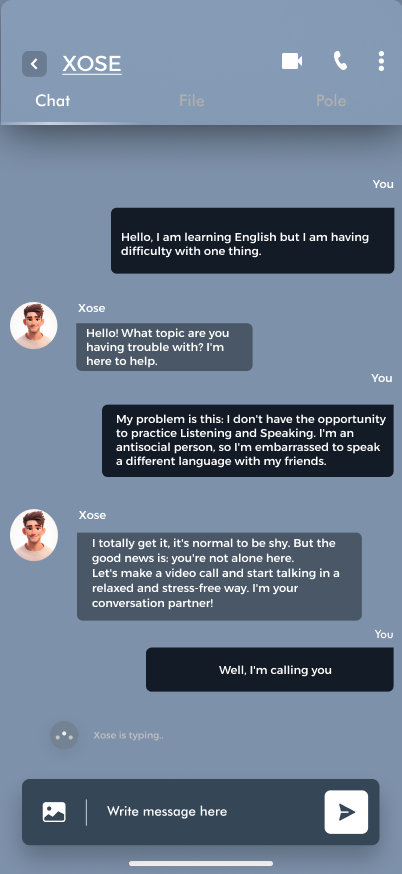This screenshot has height=874, width=402.
Task: Click the "Xose is typing.." status text
Action: 129,735
